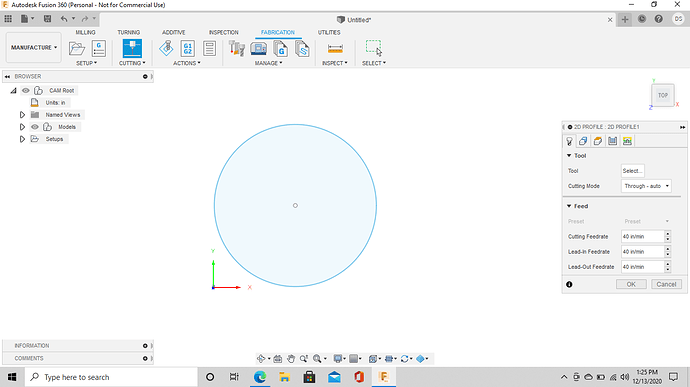The height and width of the screenshot is (387, 690).
Task: Switch to the Heights tab icon in 2D Profile
Action: pyautogui.click(x=598, y=141)
